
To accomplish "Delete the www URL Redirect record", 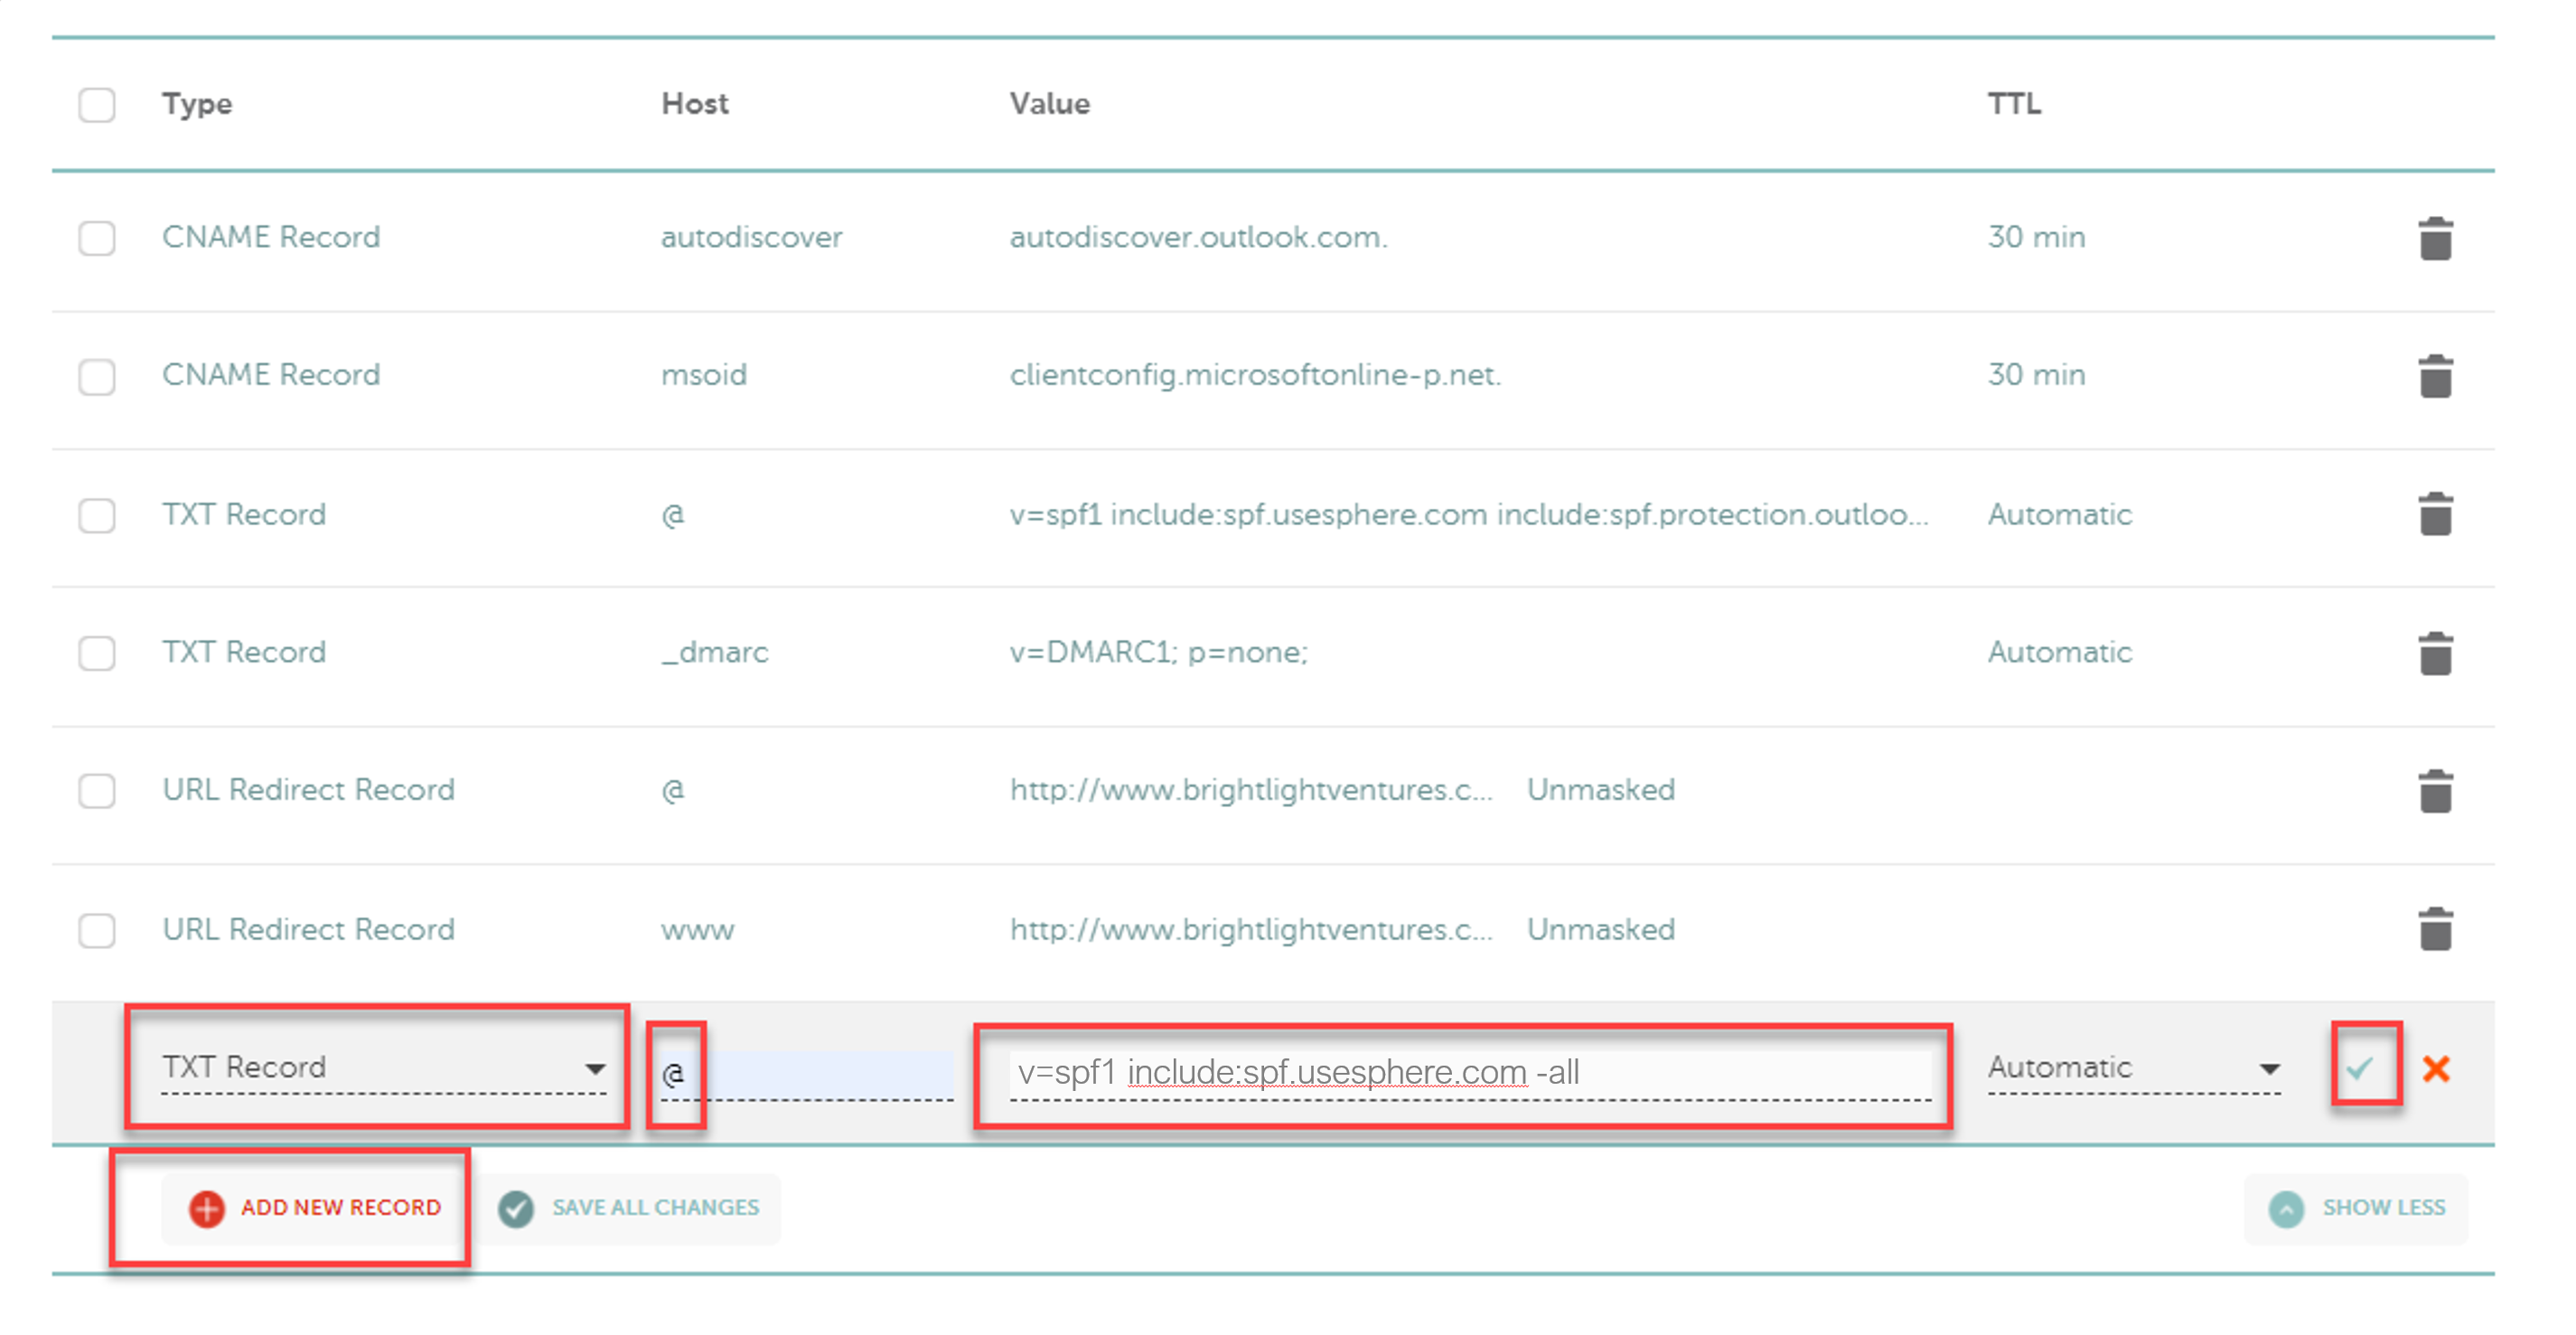I will coord(2435,929).
